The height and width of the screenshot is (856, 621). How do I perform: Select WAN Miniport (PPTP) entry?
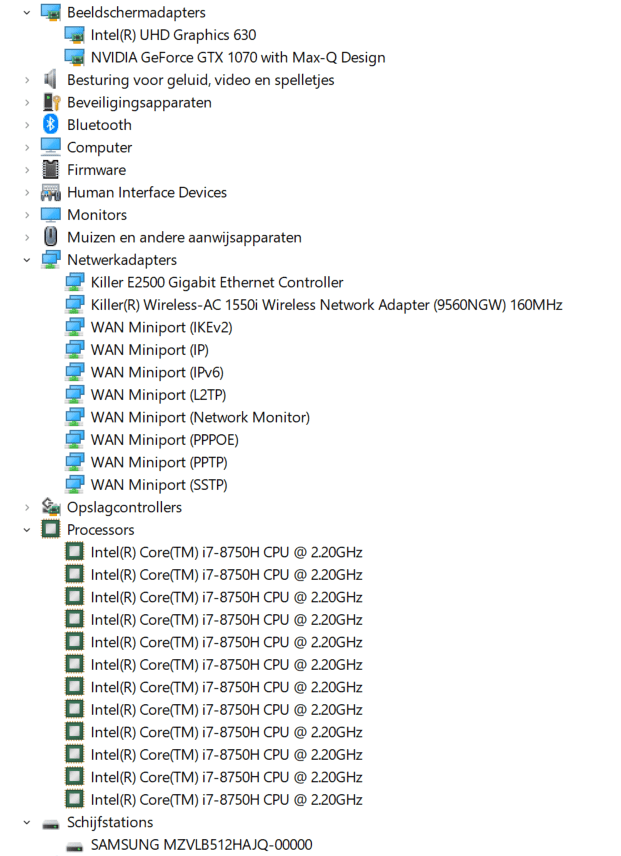pyautogui.click(x=159, y=462)
